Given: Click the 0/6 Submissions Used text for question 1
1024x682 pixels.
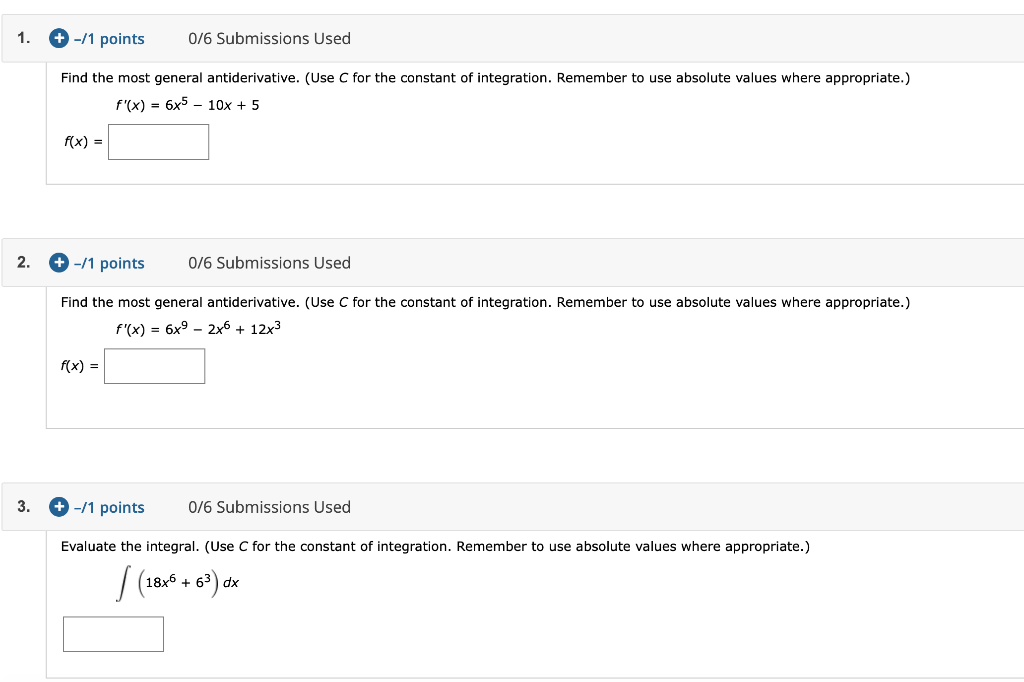Looking at the screenshot, I should click(x=269, y=38).
